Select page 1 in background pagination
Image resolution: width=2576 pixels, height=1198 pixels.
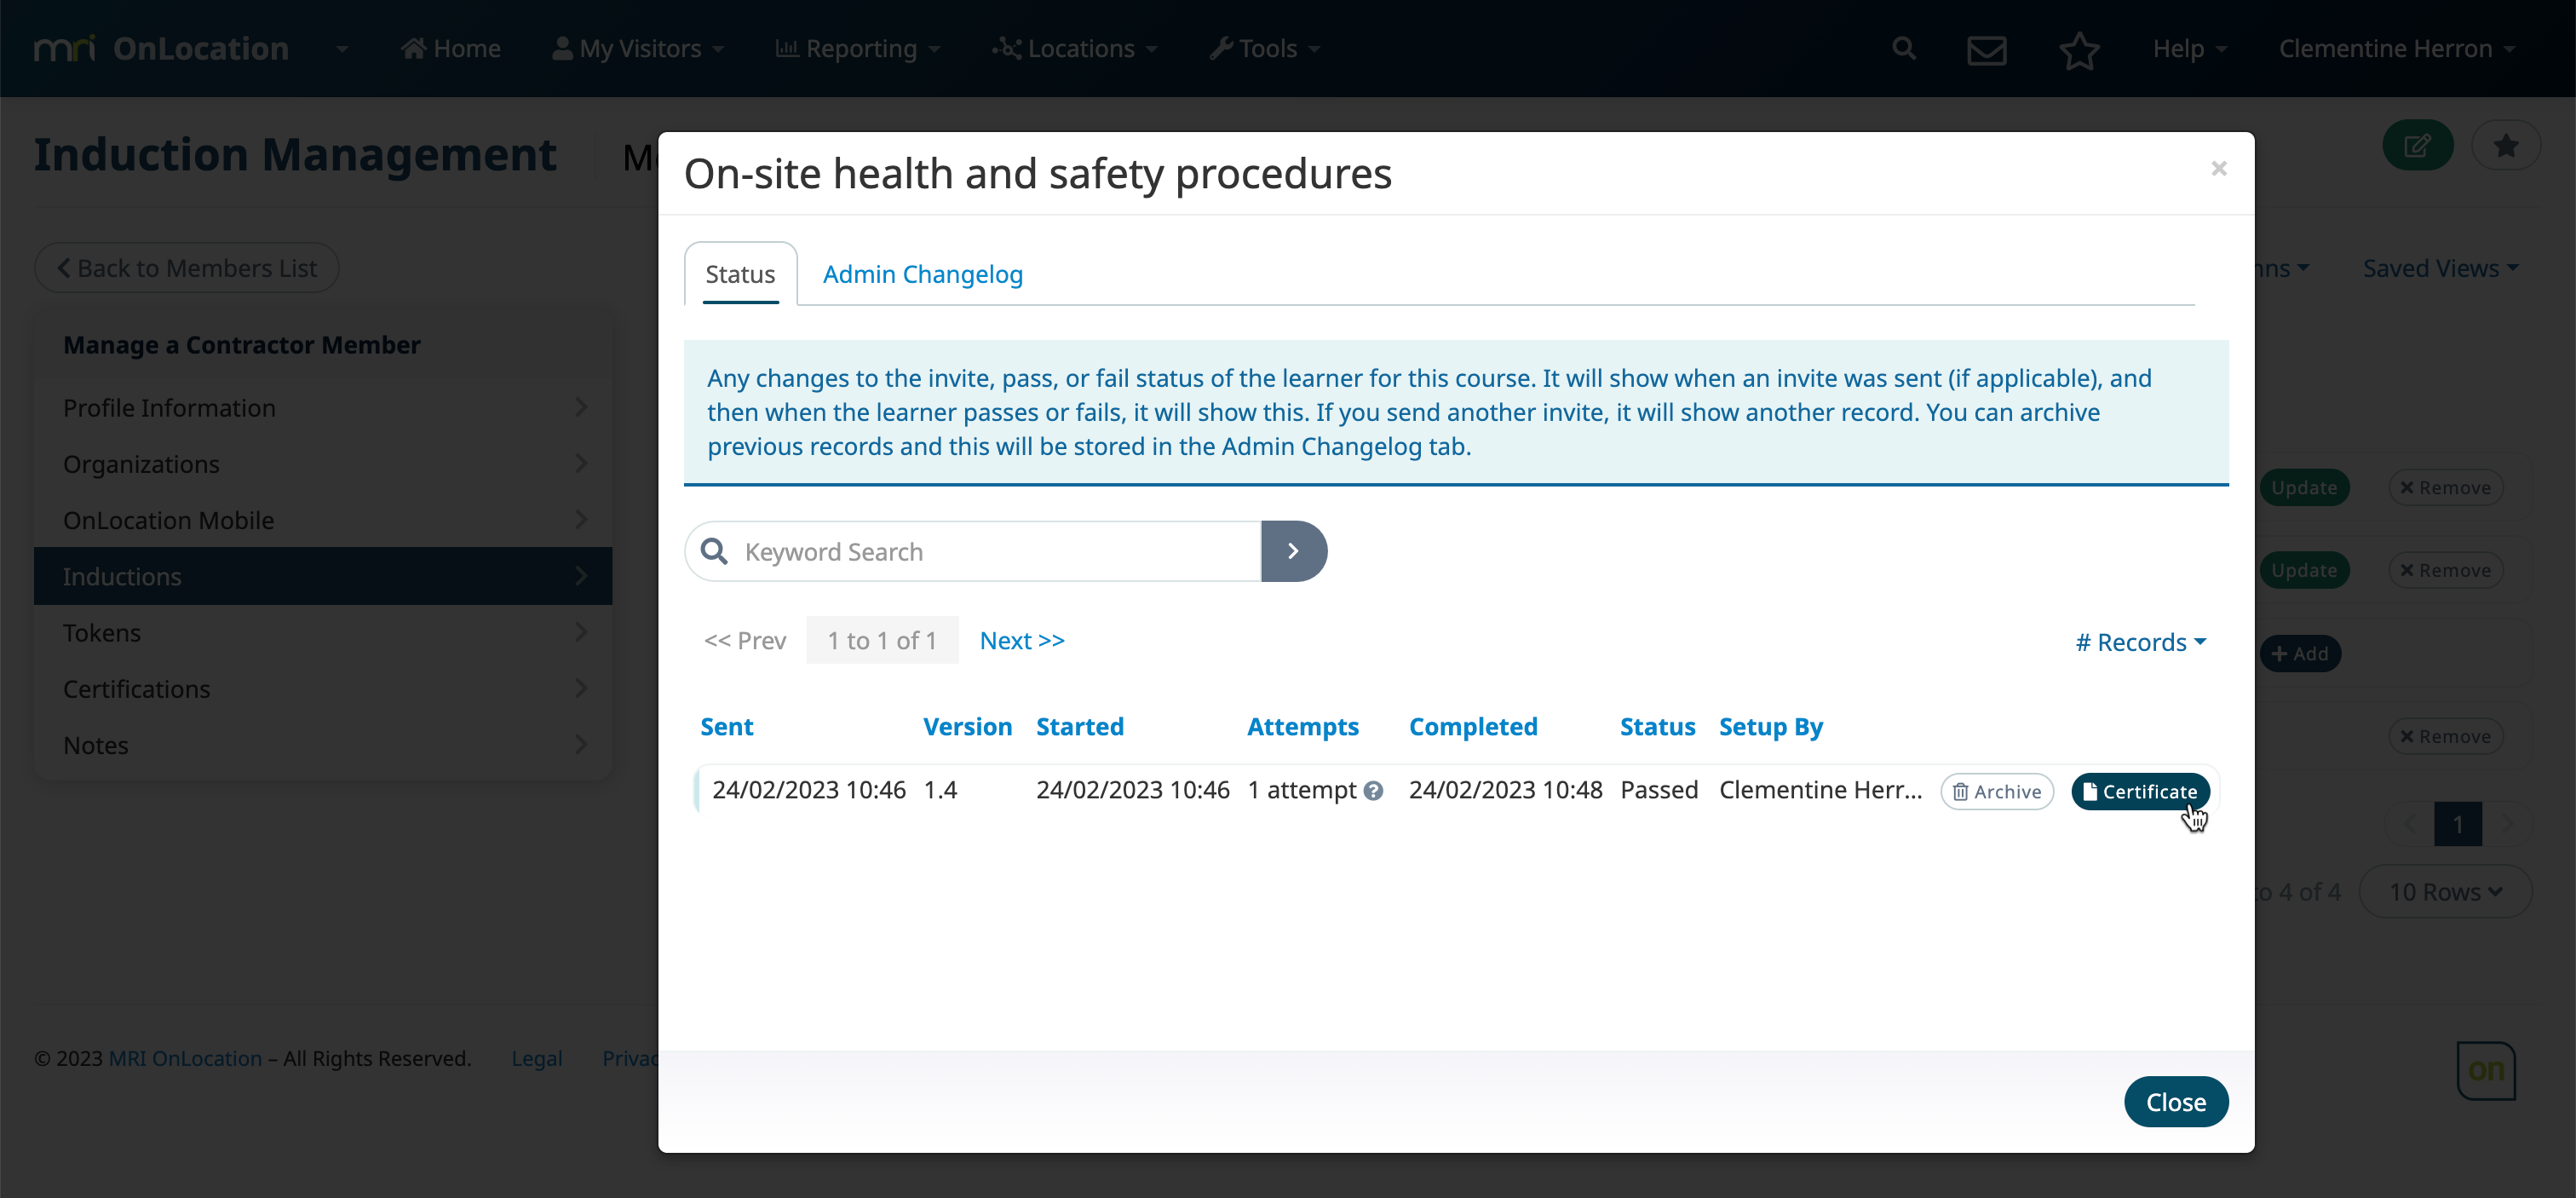[x=2458, y=825]
